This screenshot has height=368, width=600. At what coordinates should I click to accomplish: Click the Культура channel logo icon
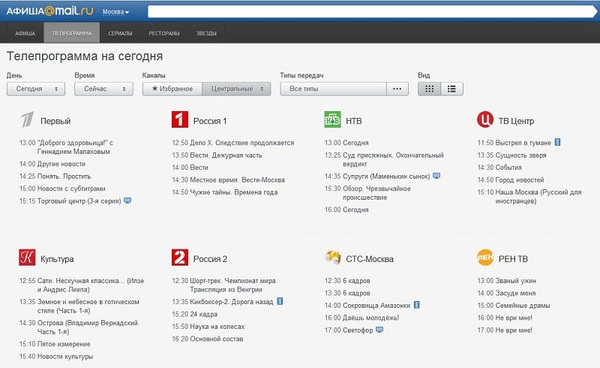click(27, 257)
